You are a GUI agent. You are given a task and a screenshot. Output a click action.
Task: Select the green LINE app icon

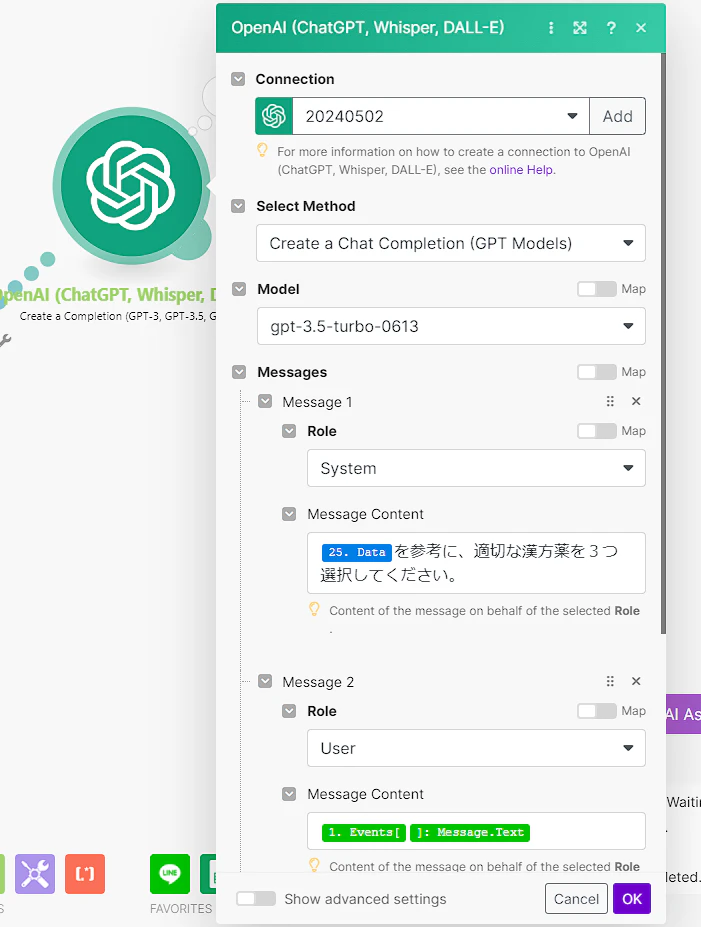(170, 874)
